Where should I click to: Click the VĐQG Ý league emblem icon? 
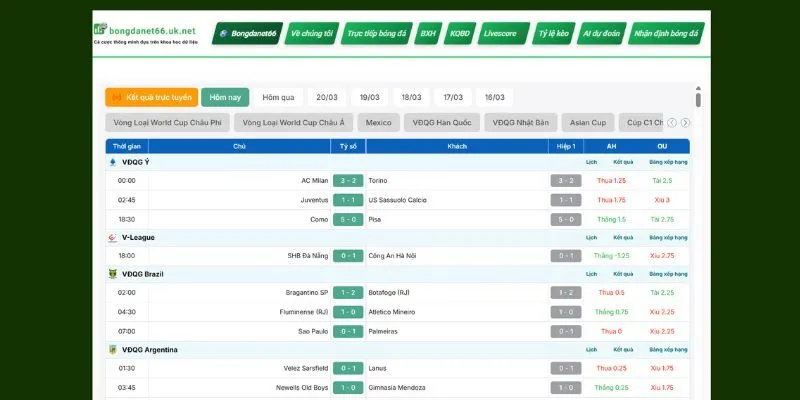(x=113, y=161)
